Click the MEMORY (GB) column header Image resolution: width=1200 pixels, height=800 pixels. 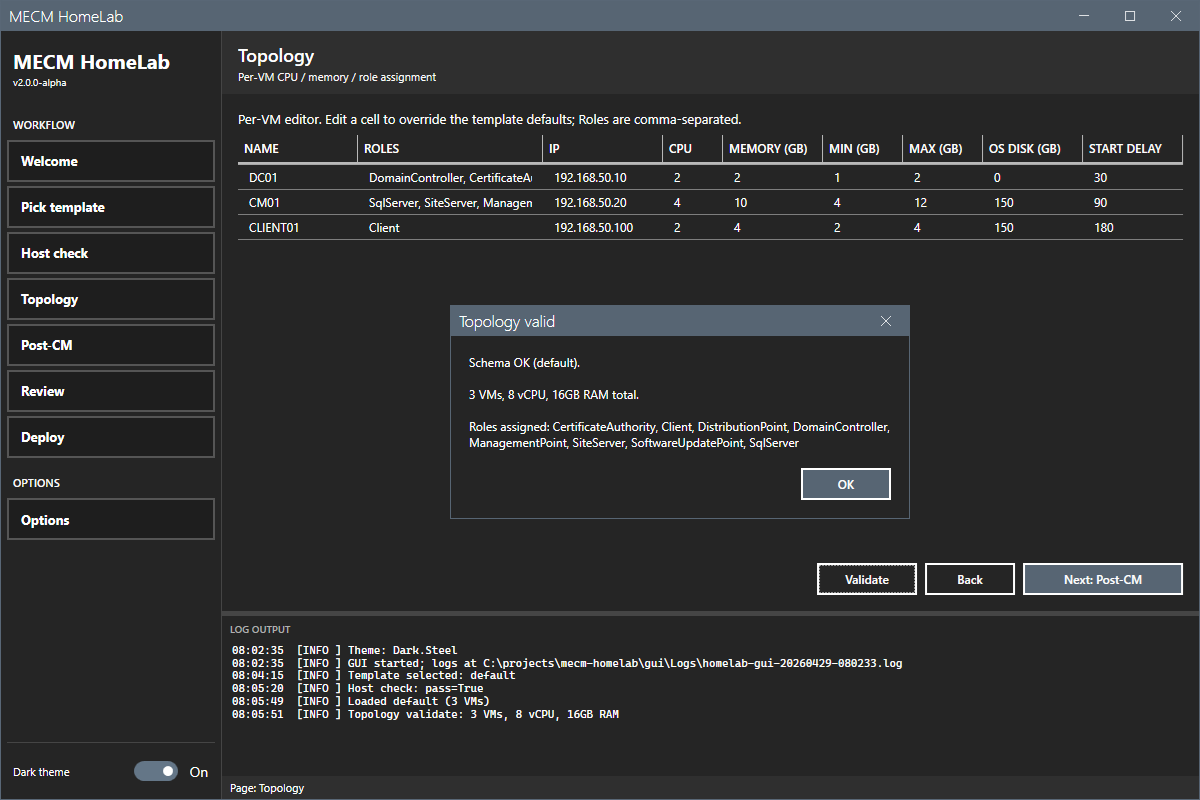coord(773,149)
